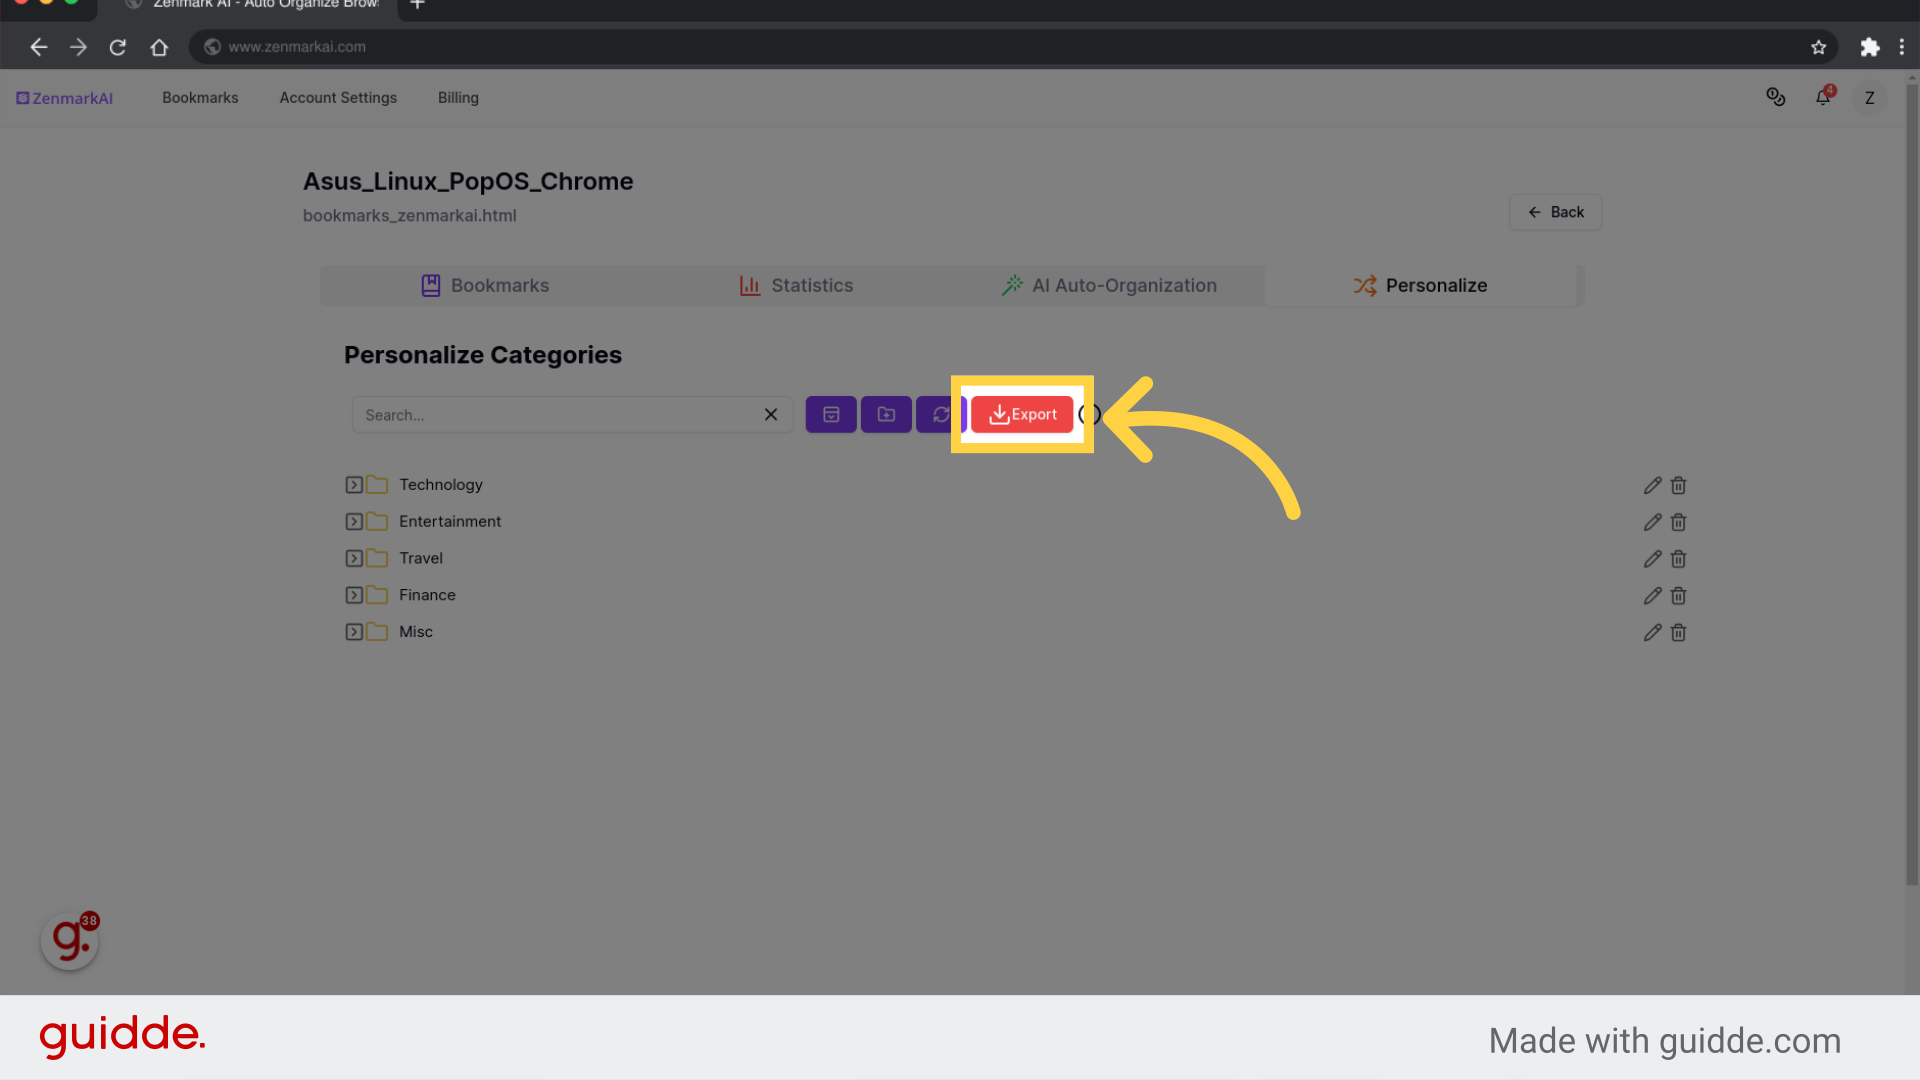Edit the Finance category

pos(1652,596)
